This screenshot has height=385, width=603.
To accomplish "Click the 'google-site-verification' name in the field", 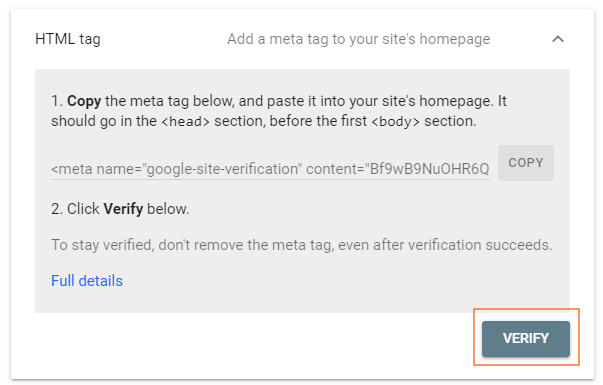I will tap(222, 169).
